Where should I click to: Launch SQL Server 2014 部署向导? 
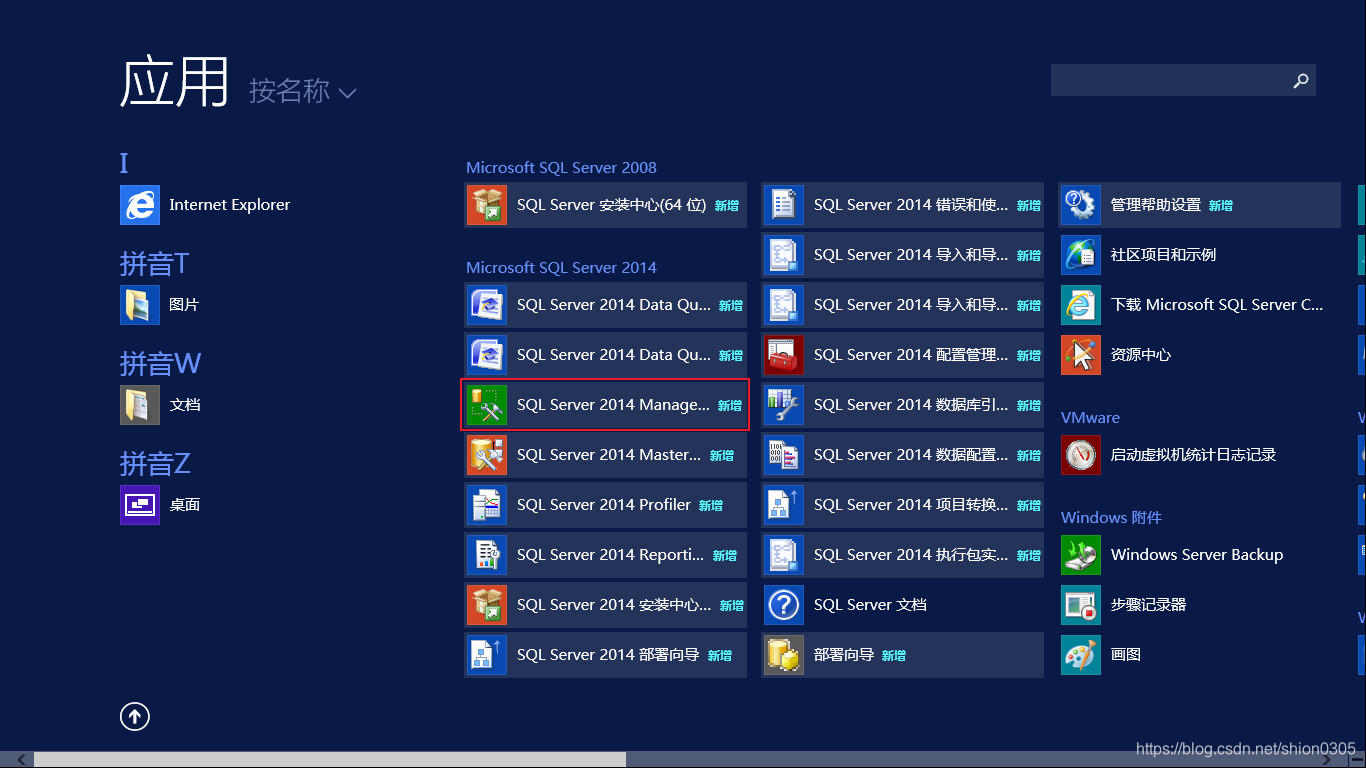pyautogui.click(x=606, y=655)
